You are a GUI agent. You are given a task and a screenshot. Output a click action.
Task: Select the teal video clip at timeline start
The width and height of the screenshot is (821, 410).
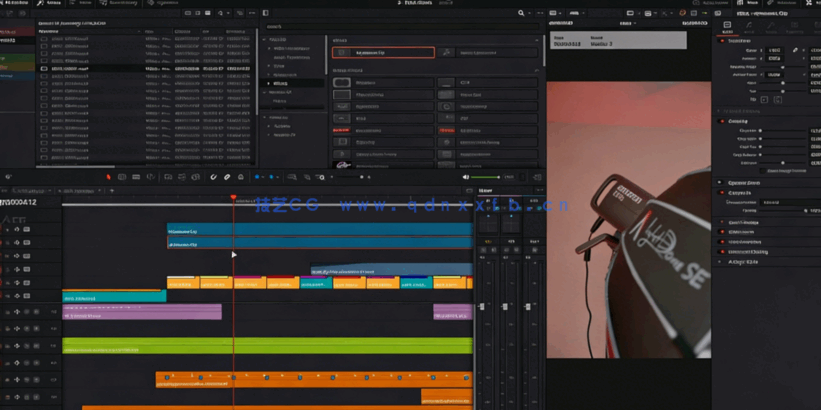tap(114, 296)
